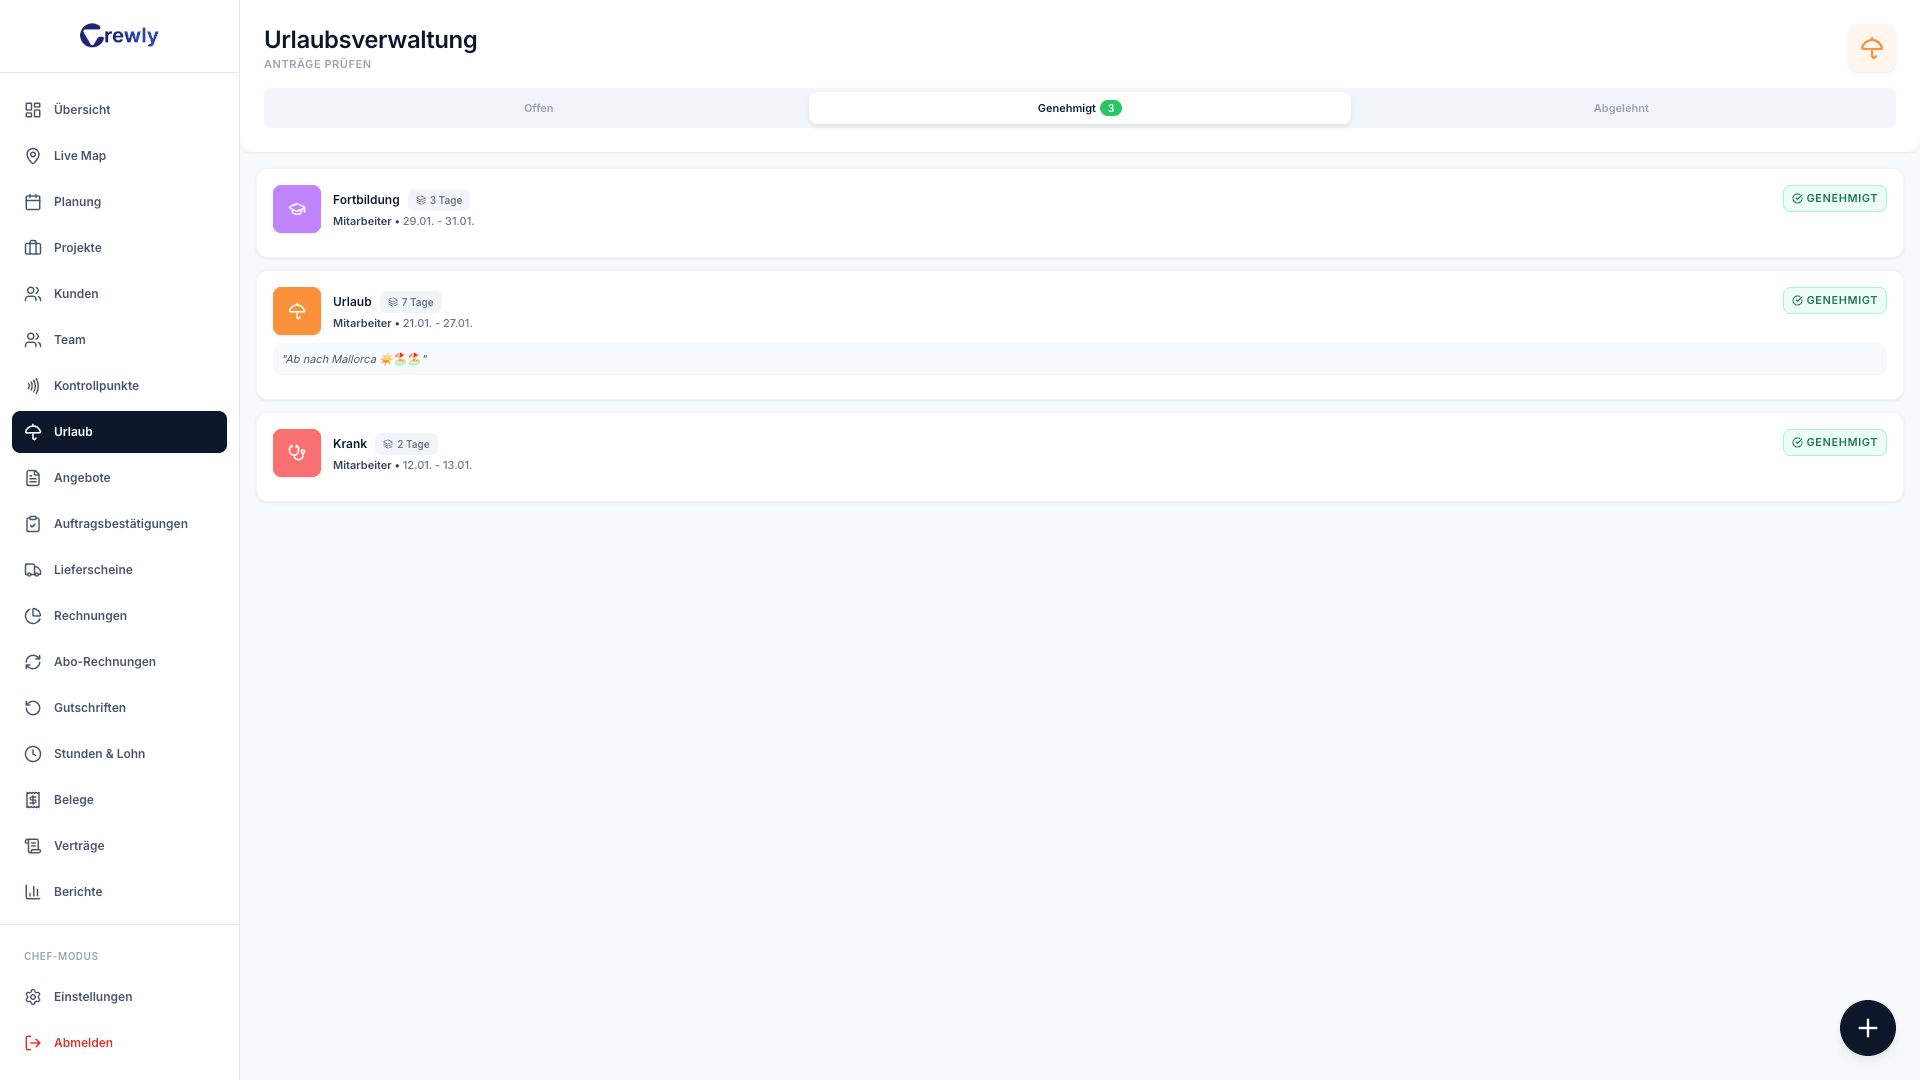Screen dimensions: 1920x1080
Task: Select the Genehmigt tab
Action: click(1078, 108)
